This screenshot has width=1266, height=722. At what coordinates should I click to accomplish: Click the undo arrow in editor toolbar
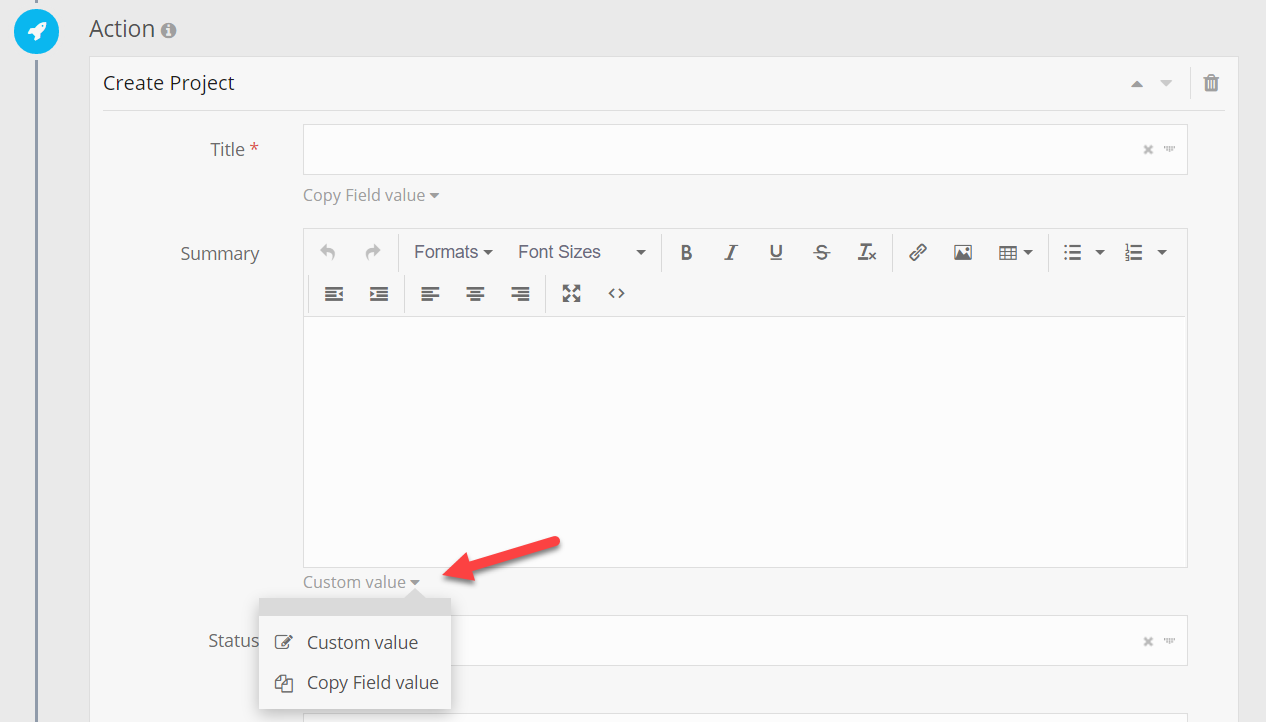point(328,252)
